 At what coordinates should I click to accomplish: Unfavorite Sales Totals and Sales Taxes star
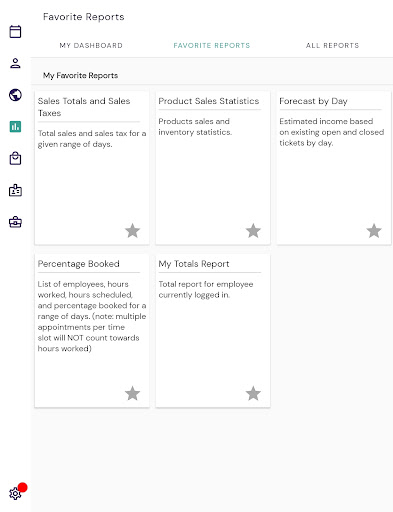[x=132, y=231]
